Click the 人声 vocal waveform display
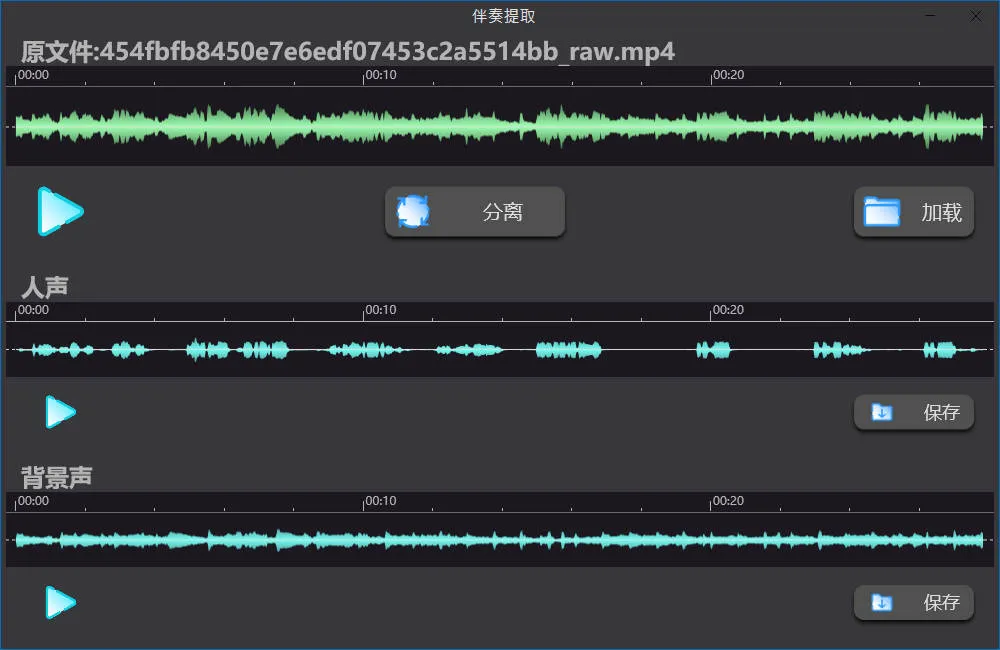This screenshot has width=1000, height=650. point(500,349)
